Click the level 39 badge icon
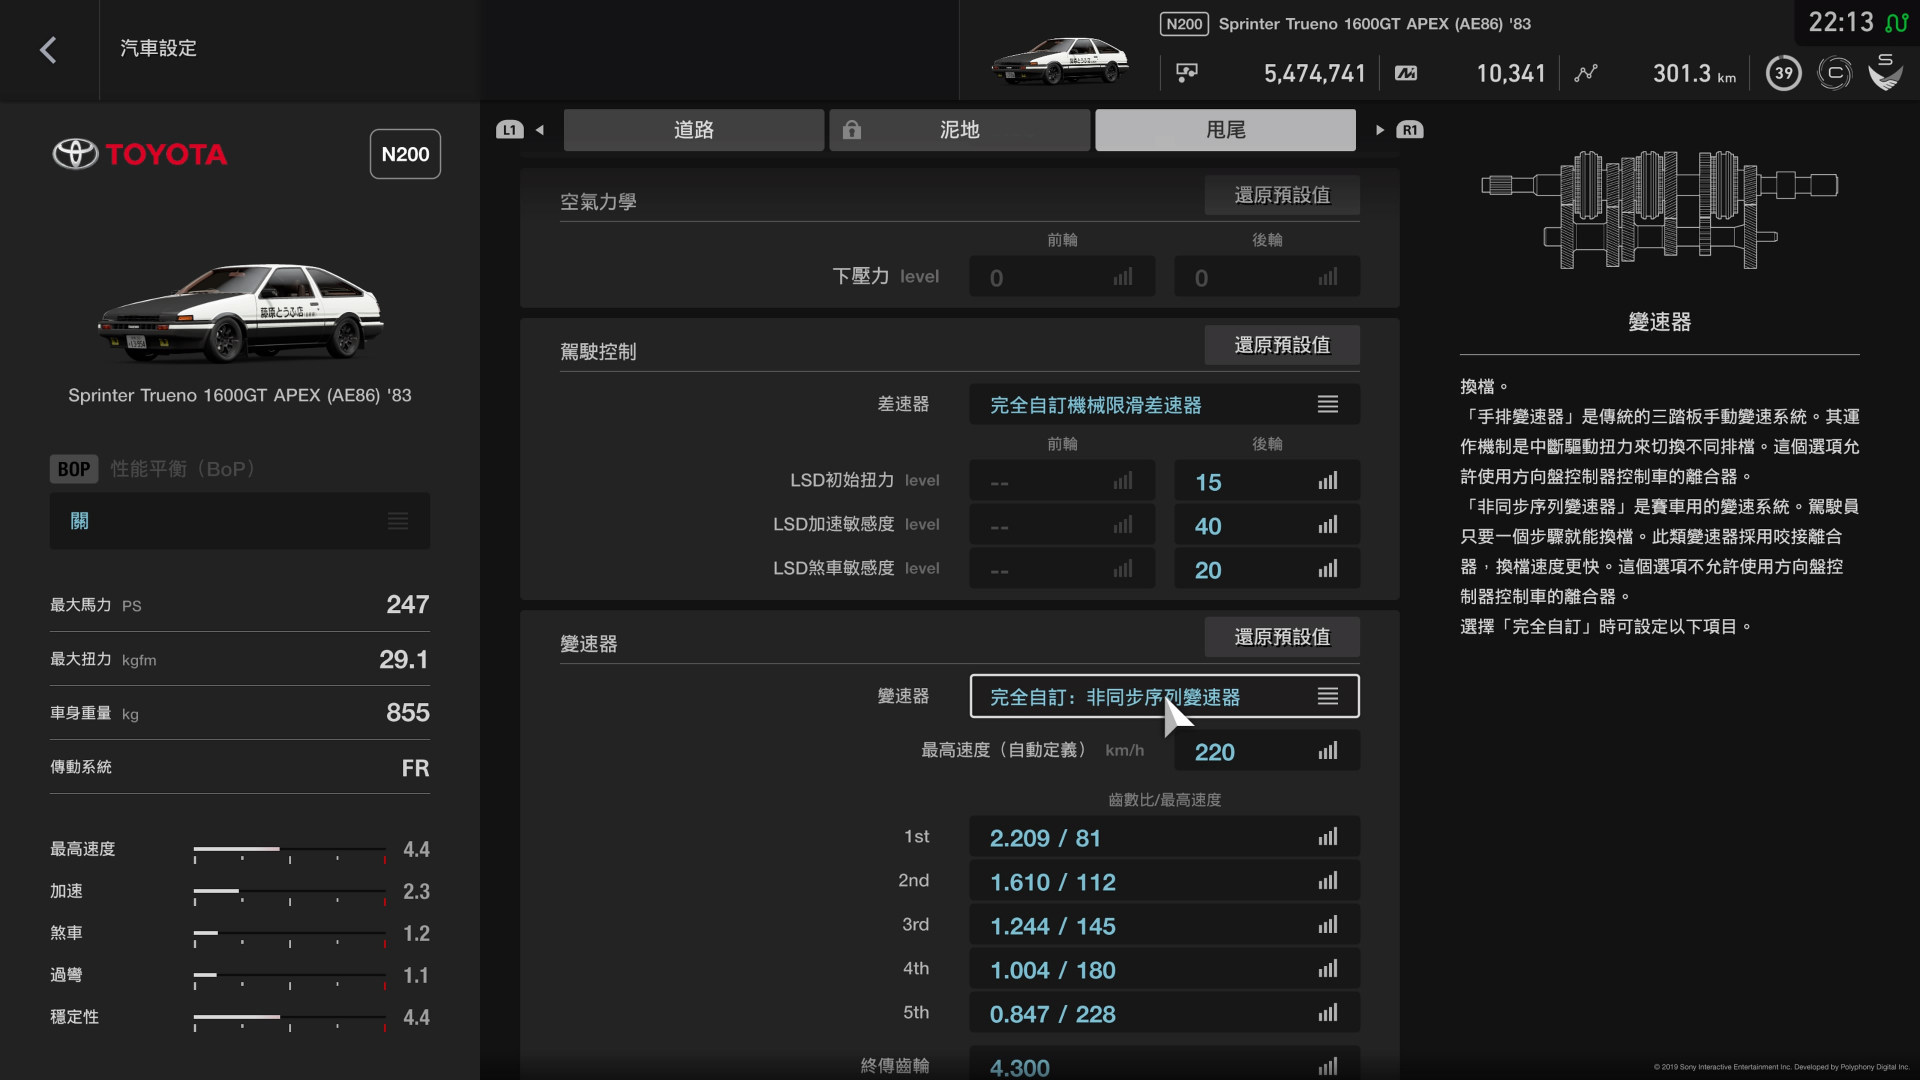Screen dimensions: 1920x1080 pyautogui.click(x=1783, y=73)
